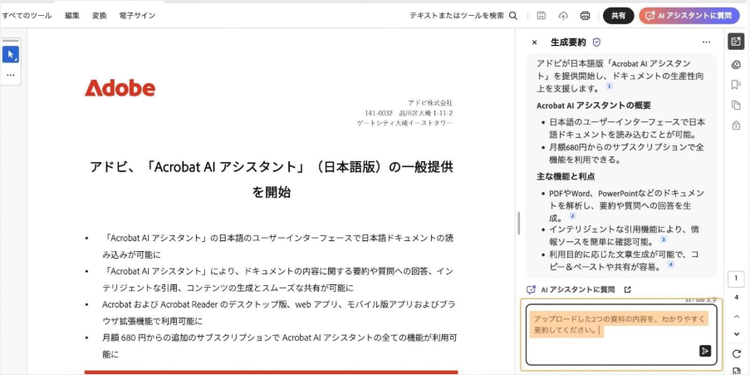This screenshot has width=750, height=375.
Task: Open the すべてのツール menu
Action: 27,16
